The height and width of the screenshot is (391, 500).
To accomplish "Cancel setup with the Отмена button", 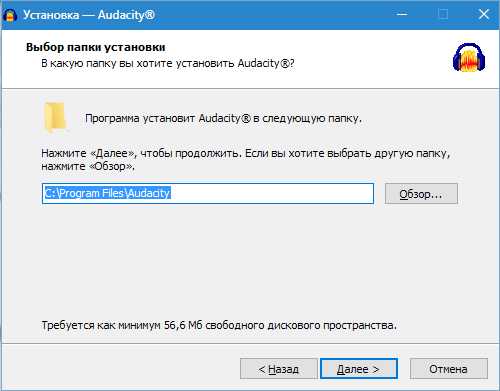I will tap(449, 369).
